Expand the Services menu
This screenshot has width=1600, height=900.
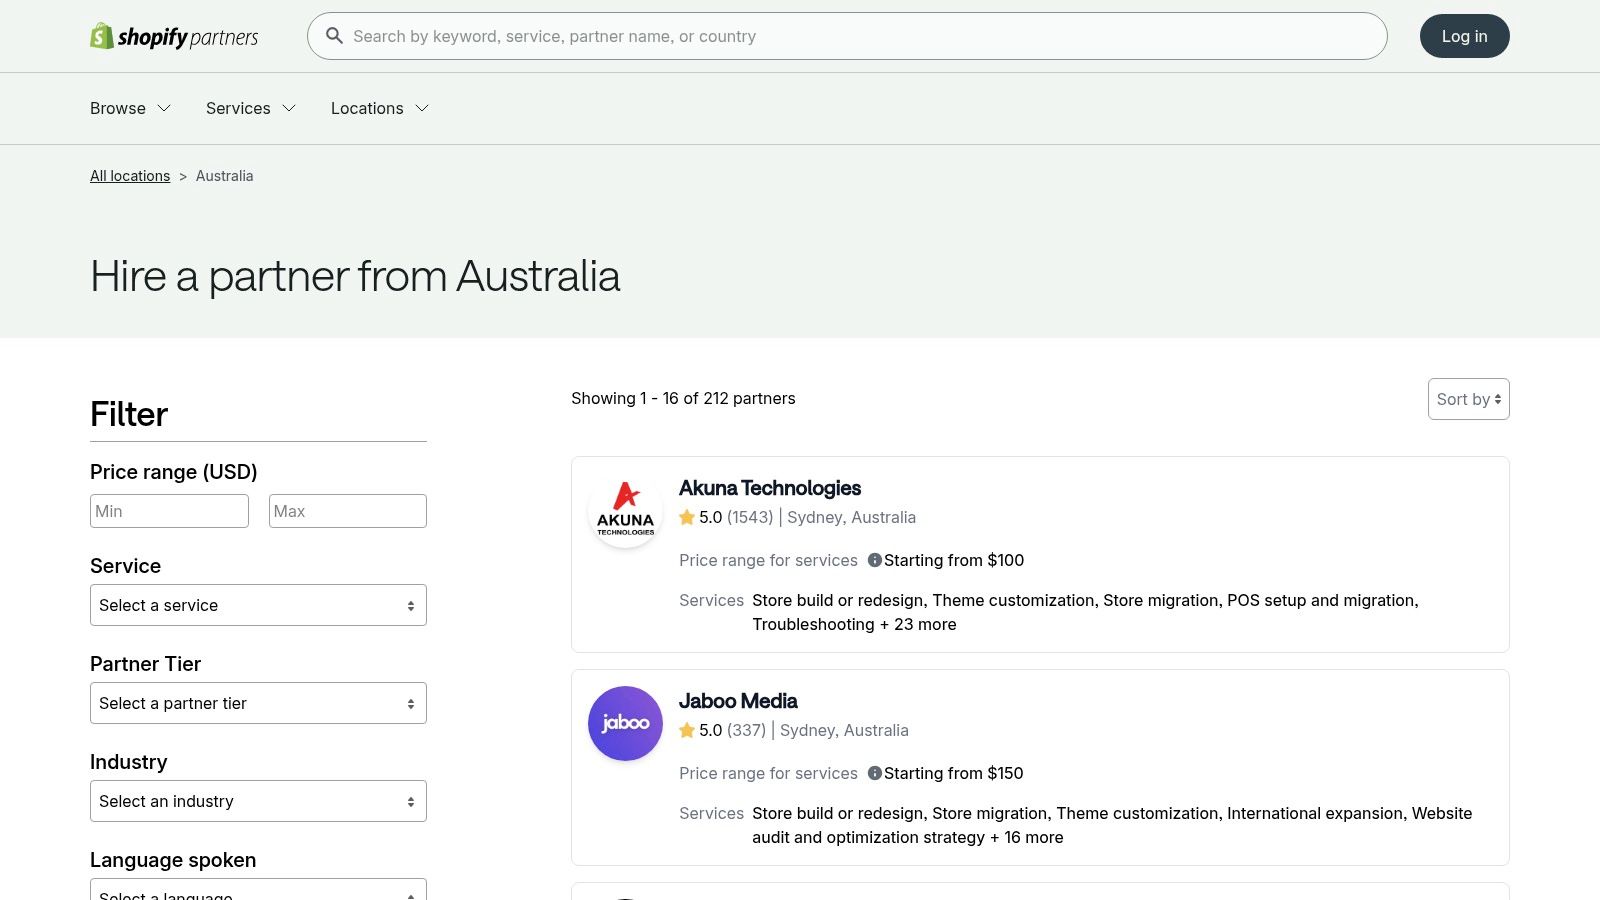(251, 108)
